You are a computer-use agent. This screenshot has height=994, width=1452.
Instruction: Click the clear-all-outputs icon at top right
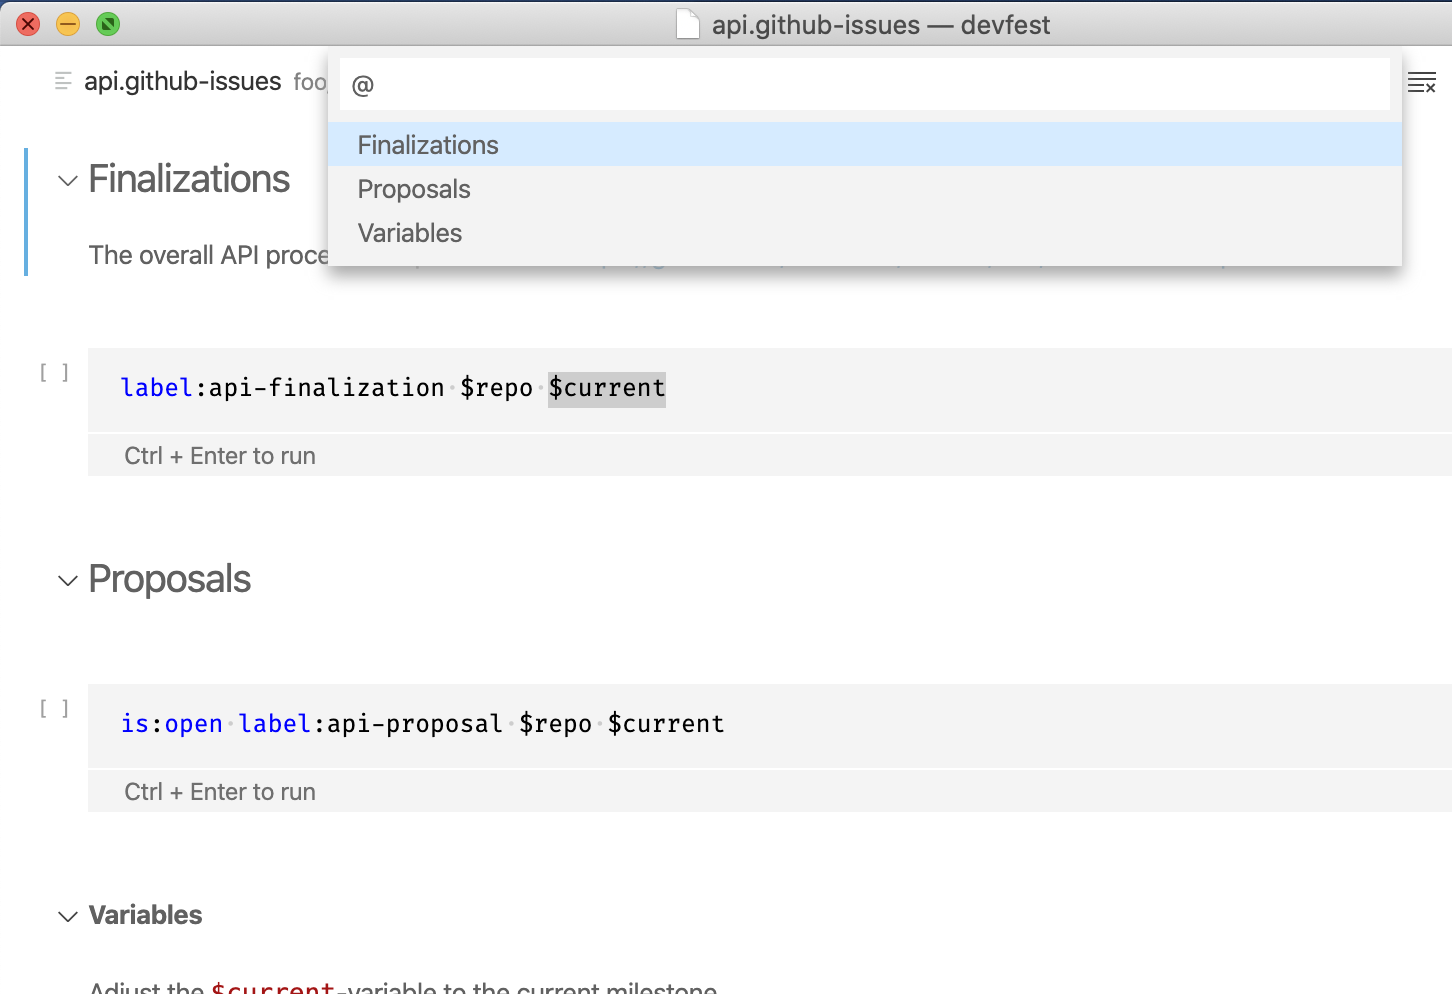(1421, 83)
